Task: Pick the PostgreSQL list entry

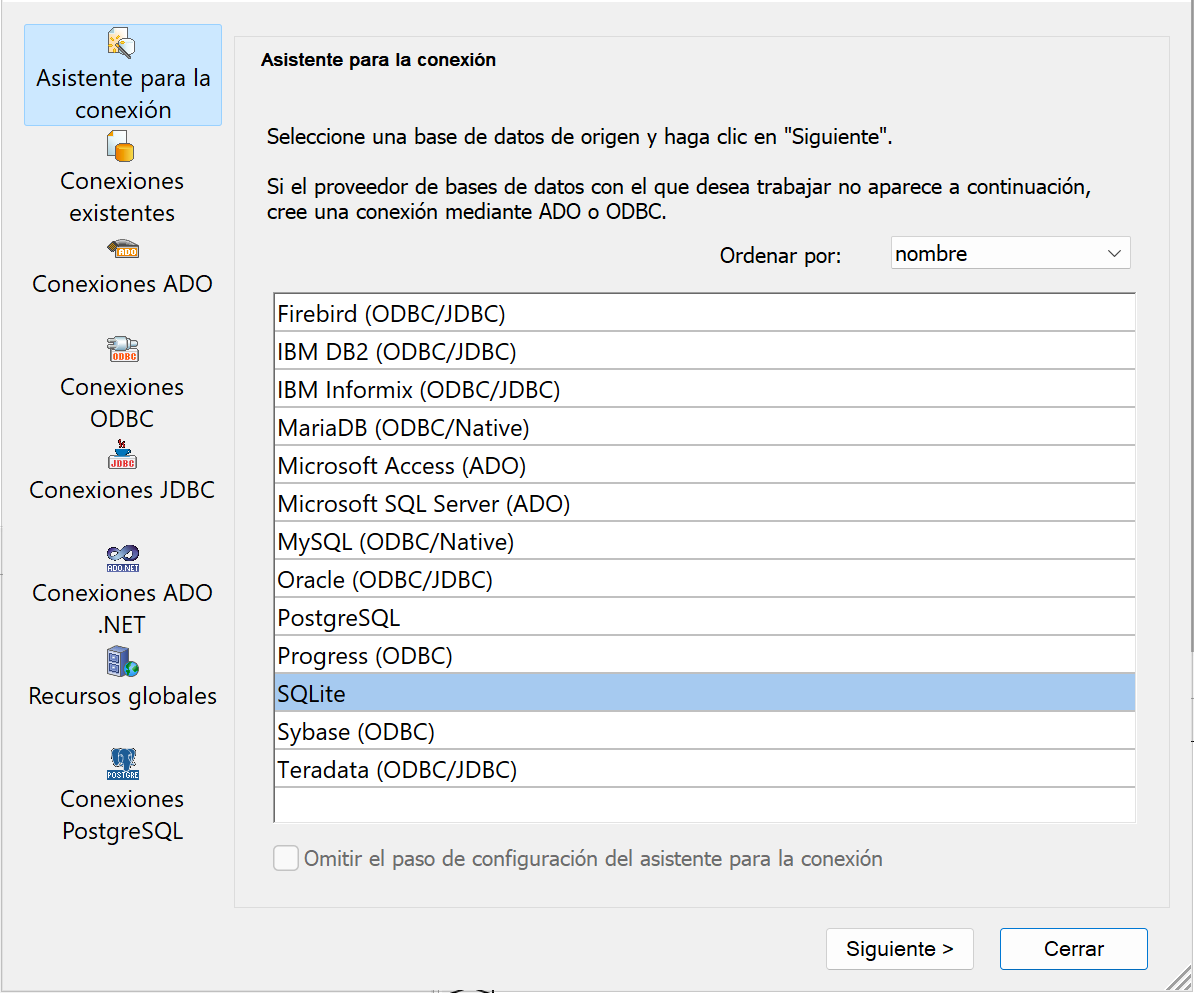Action: coord(338,618)
